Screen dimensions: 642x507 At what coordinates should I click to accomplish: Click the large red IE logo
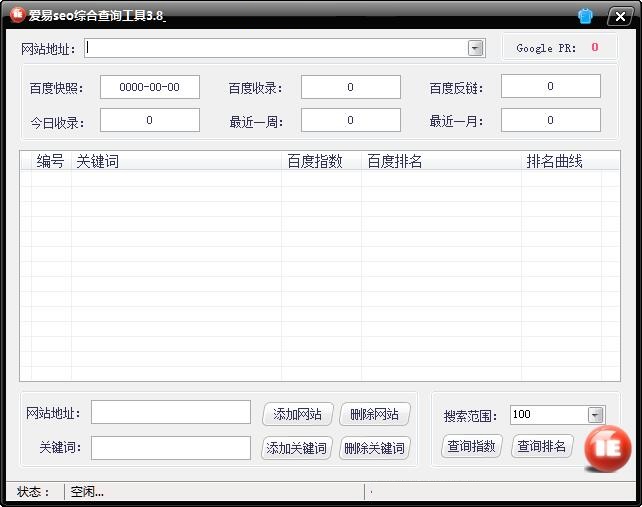pos(608,448)
